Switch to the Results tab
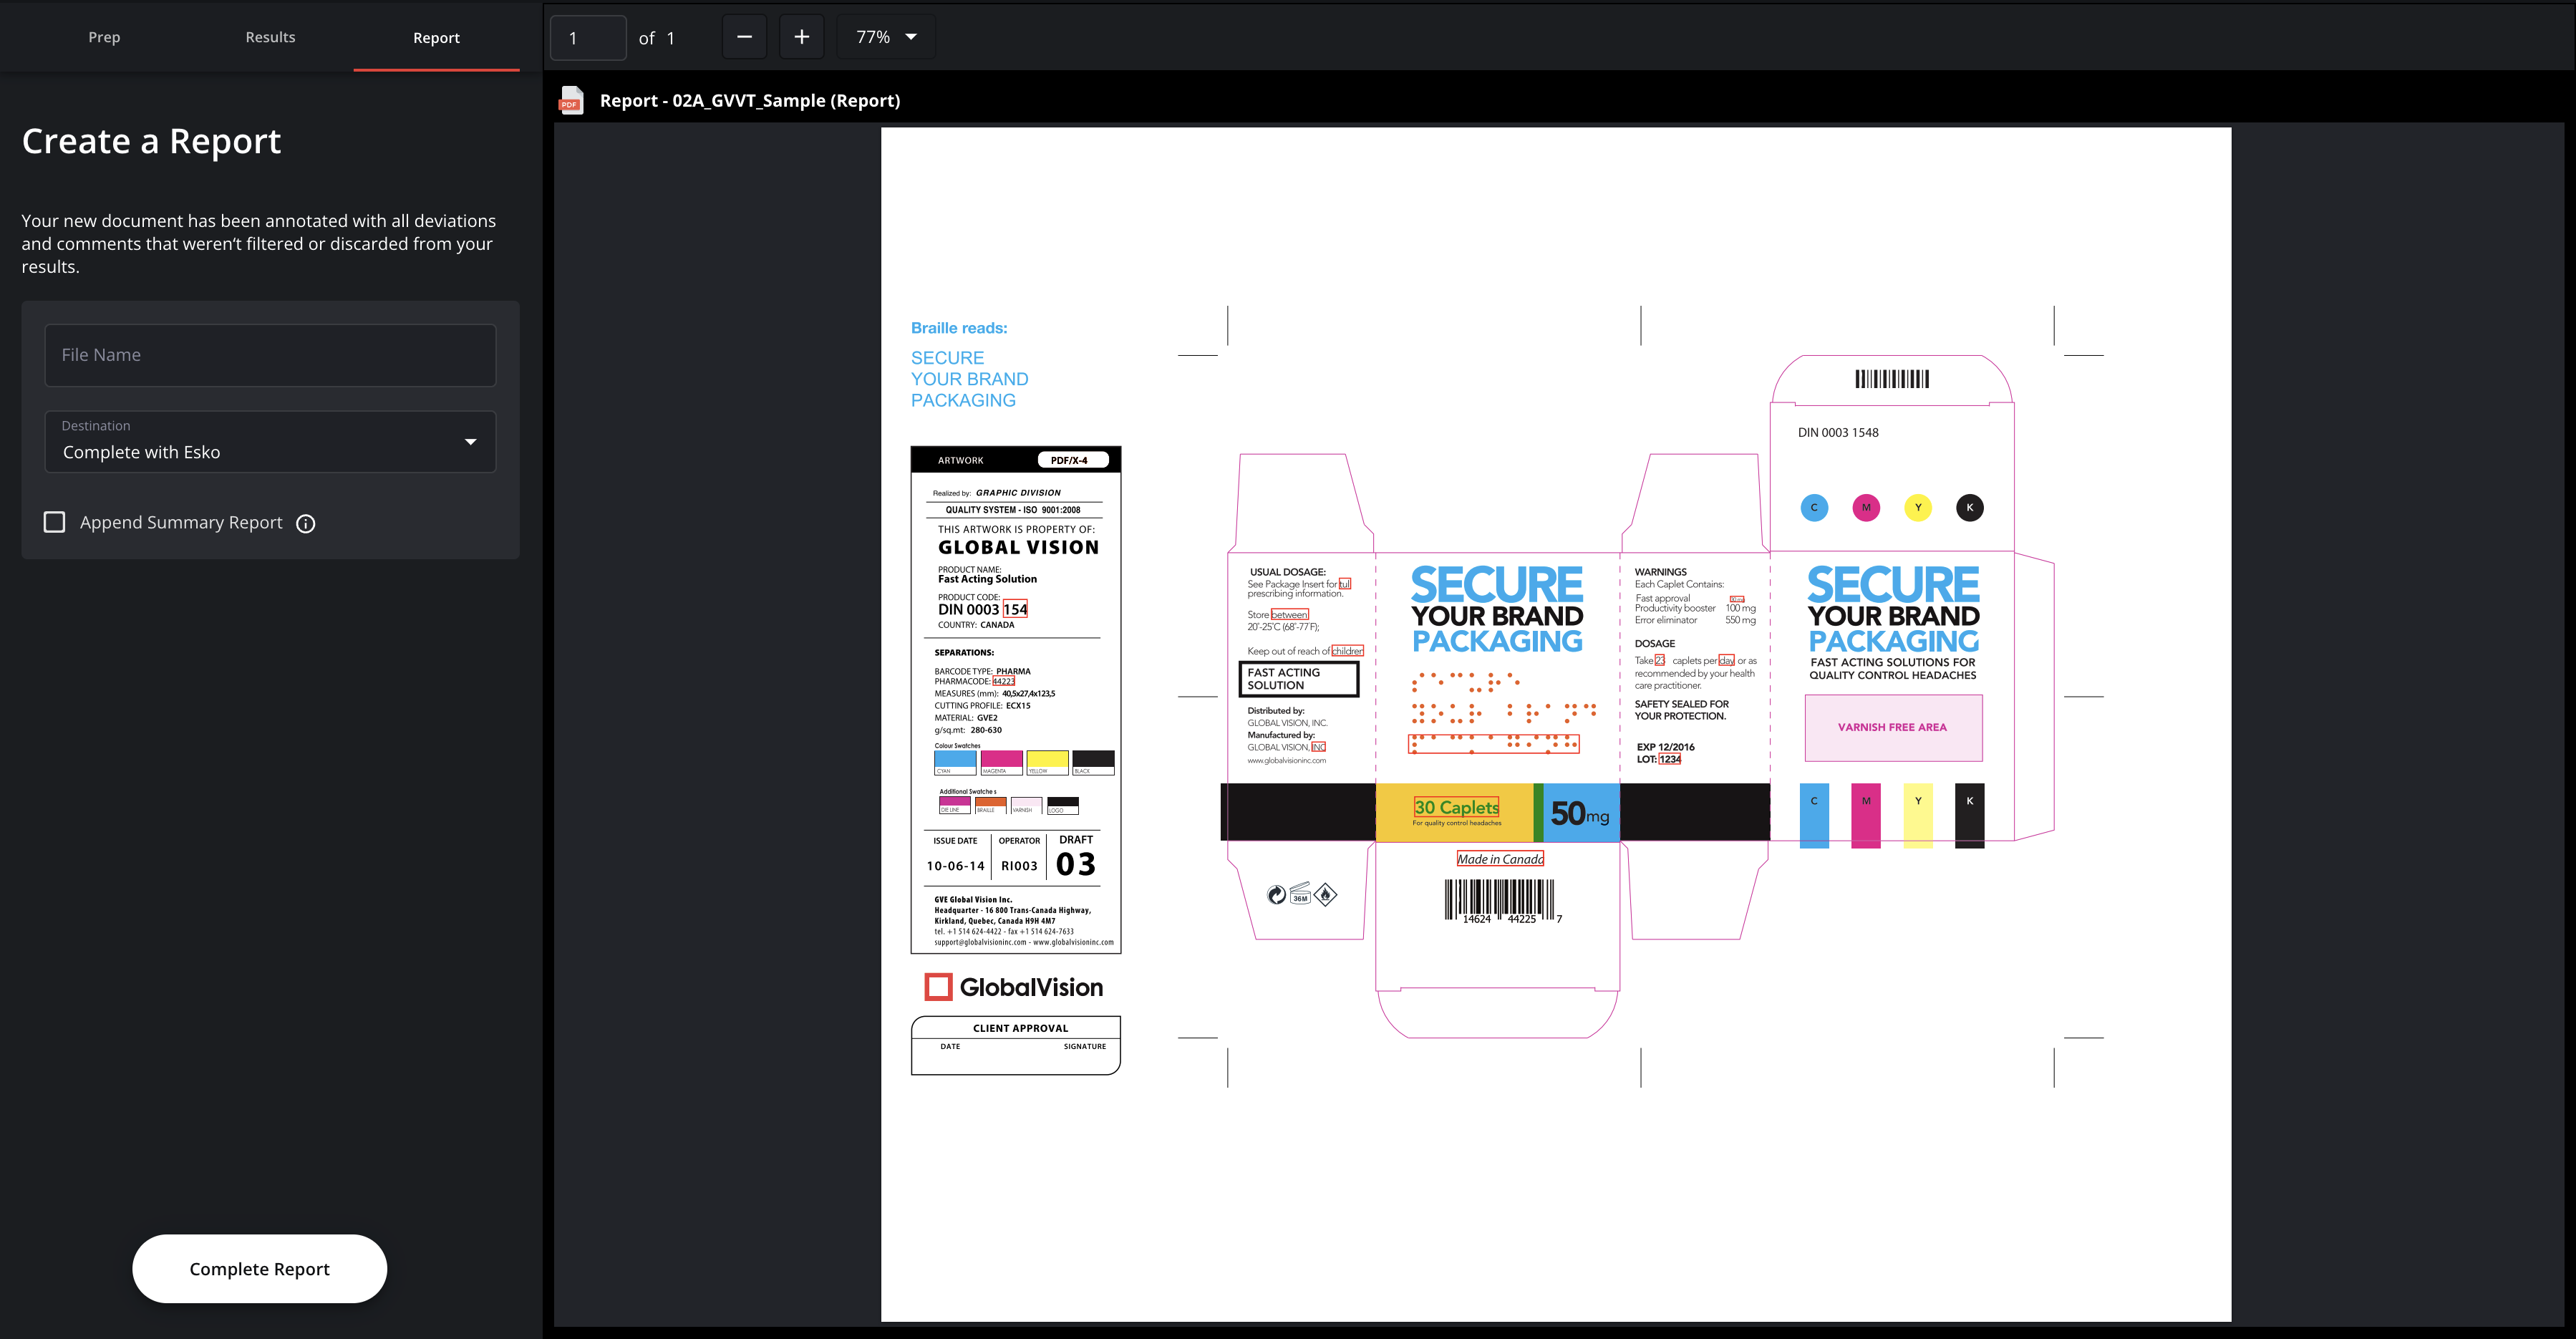The height and width of the screenshot is (1339, 2576). pyautogui.click(x=270, y=37)
